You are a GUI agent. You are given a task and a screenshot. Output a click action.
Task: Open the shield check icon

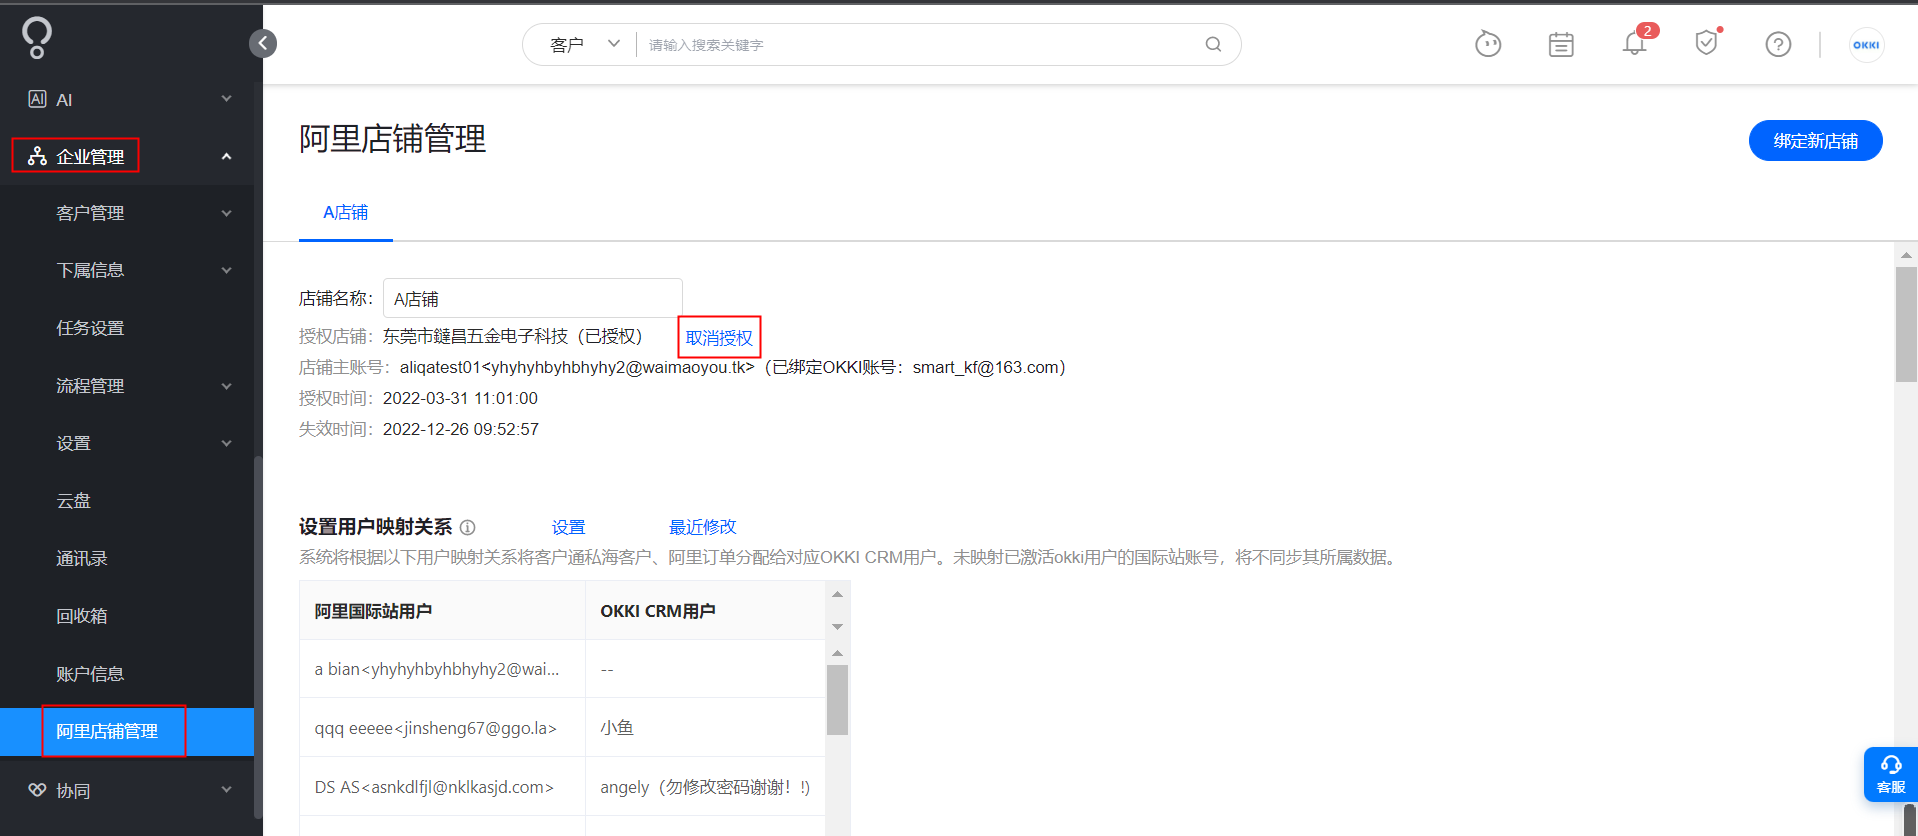tap(1706, 43)
